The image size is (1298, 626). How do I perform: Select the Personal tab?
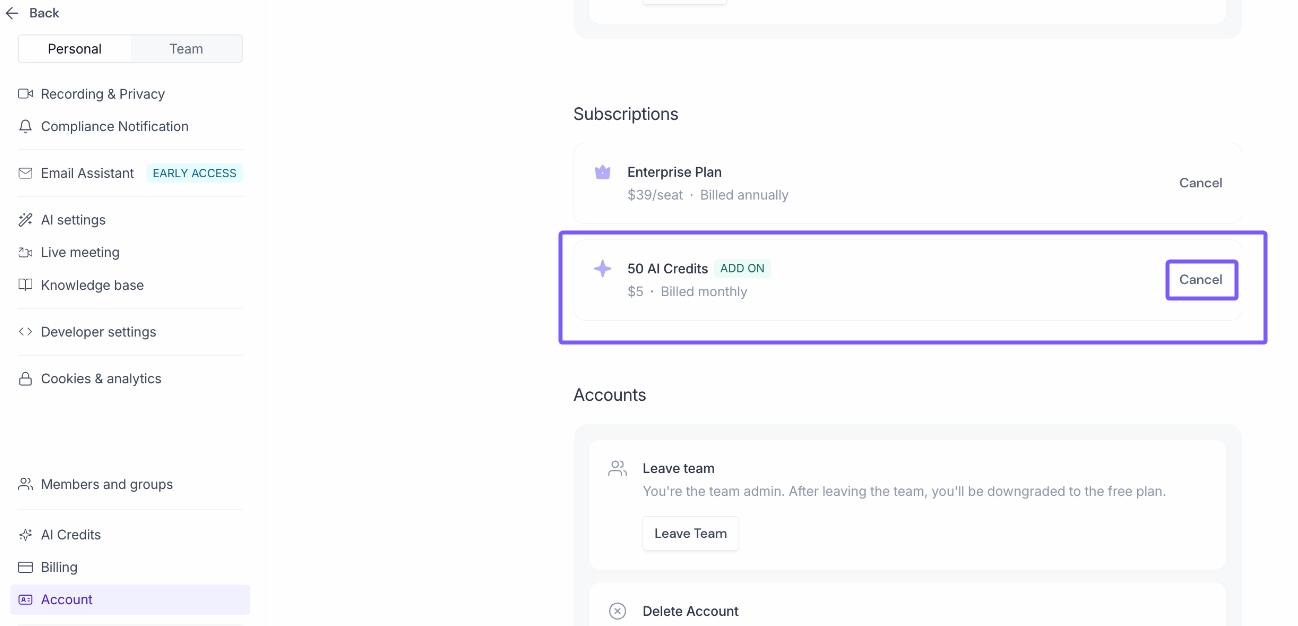[75, 49]
